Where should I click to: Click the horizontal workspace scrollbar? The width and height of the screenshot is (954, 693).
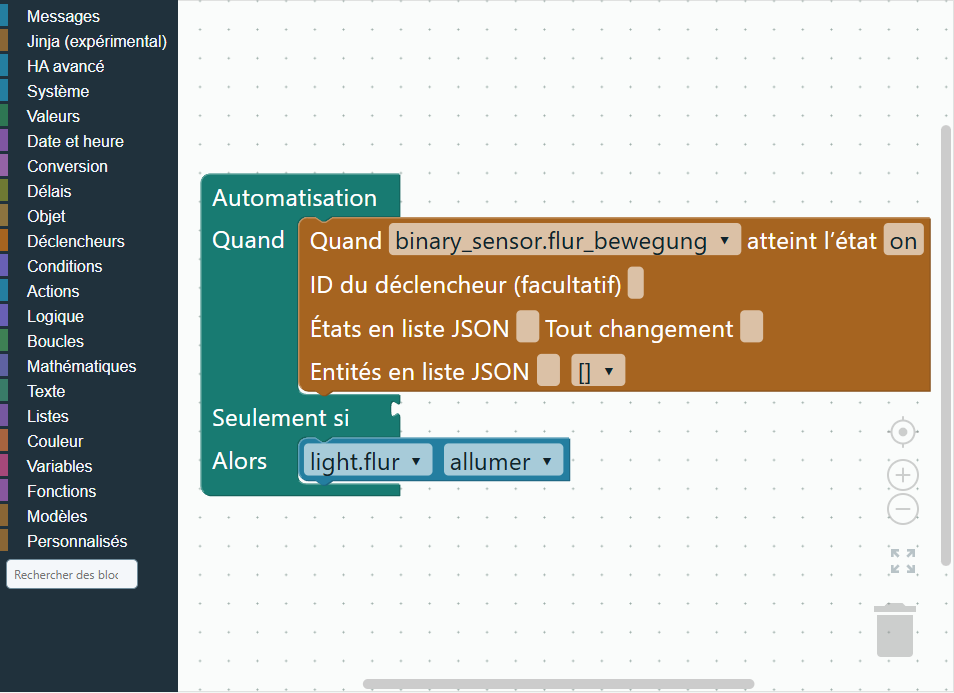coord(559,684)
